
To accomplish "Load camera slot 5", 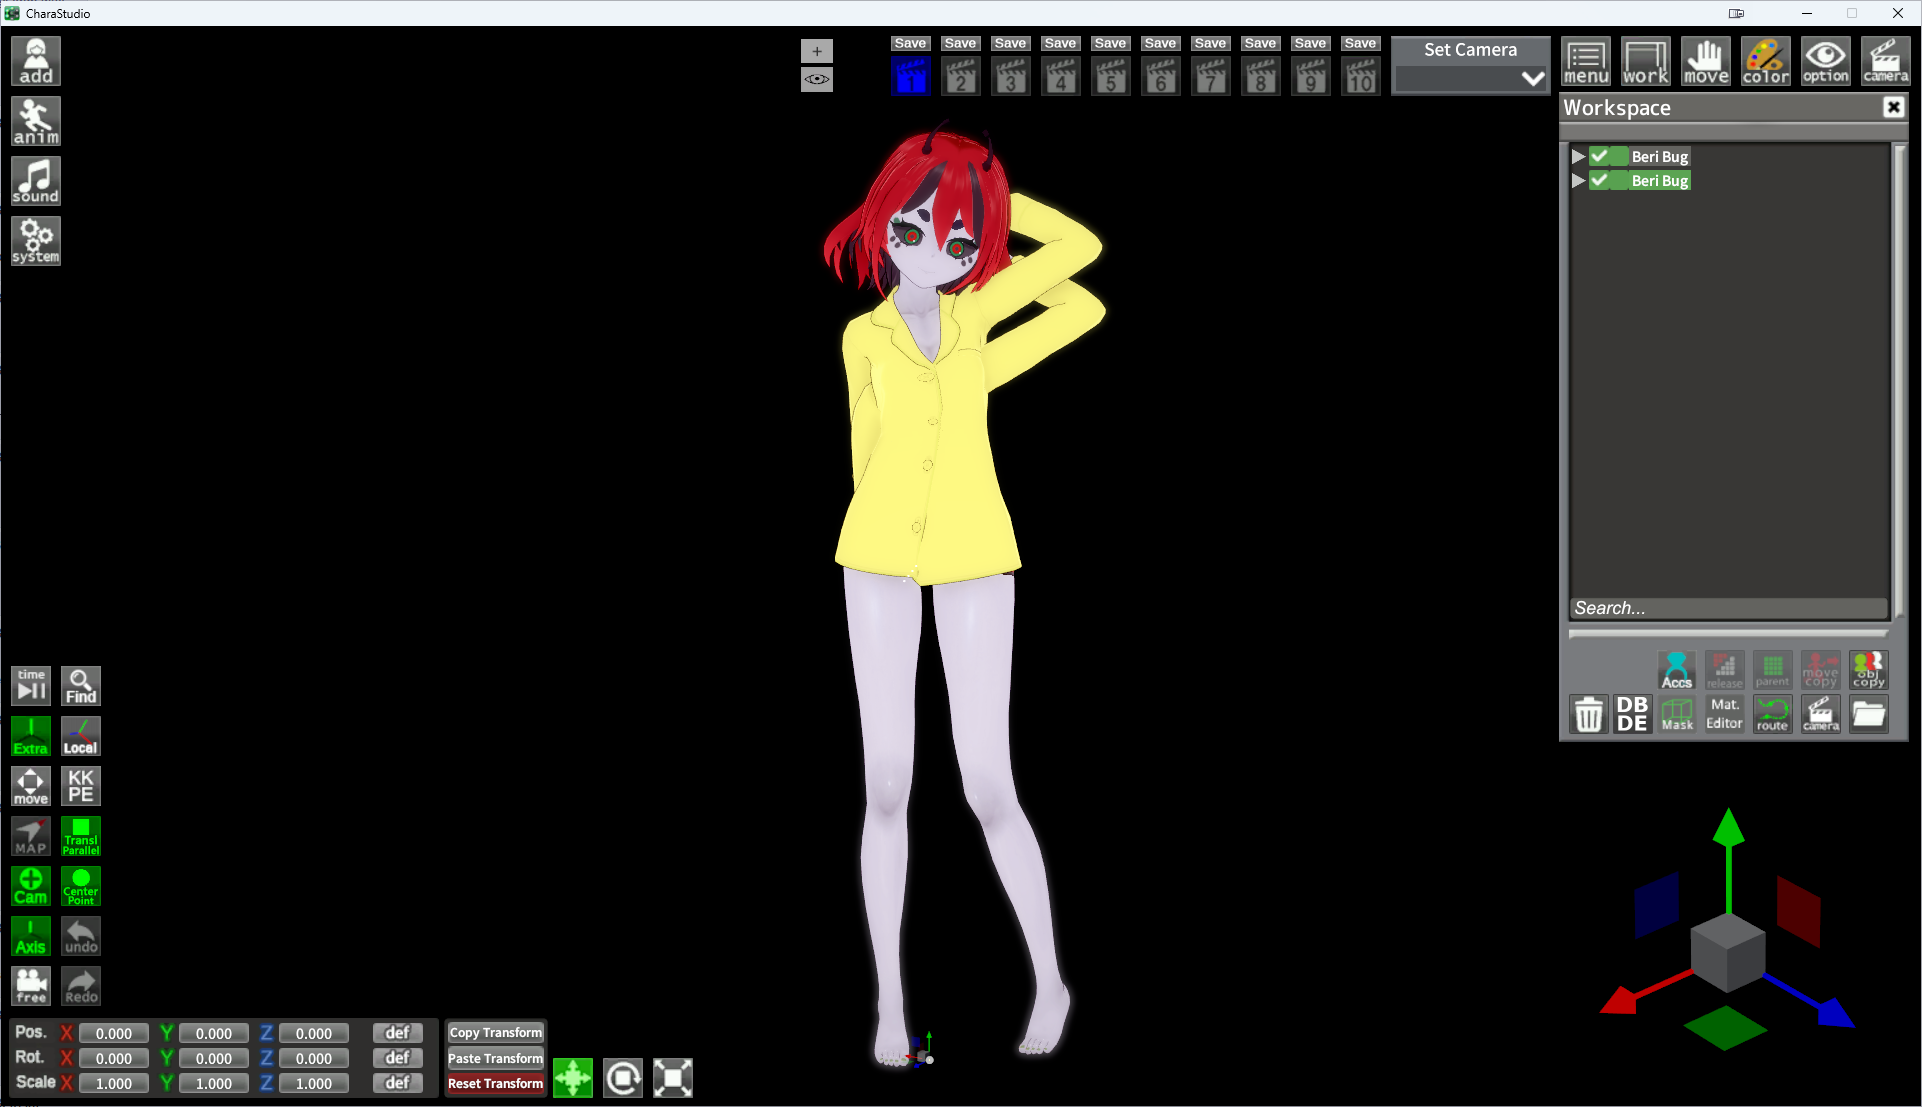I will (1111, 76).
